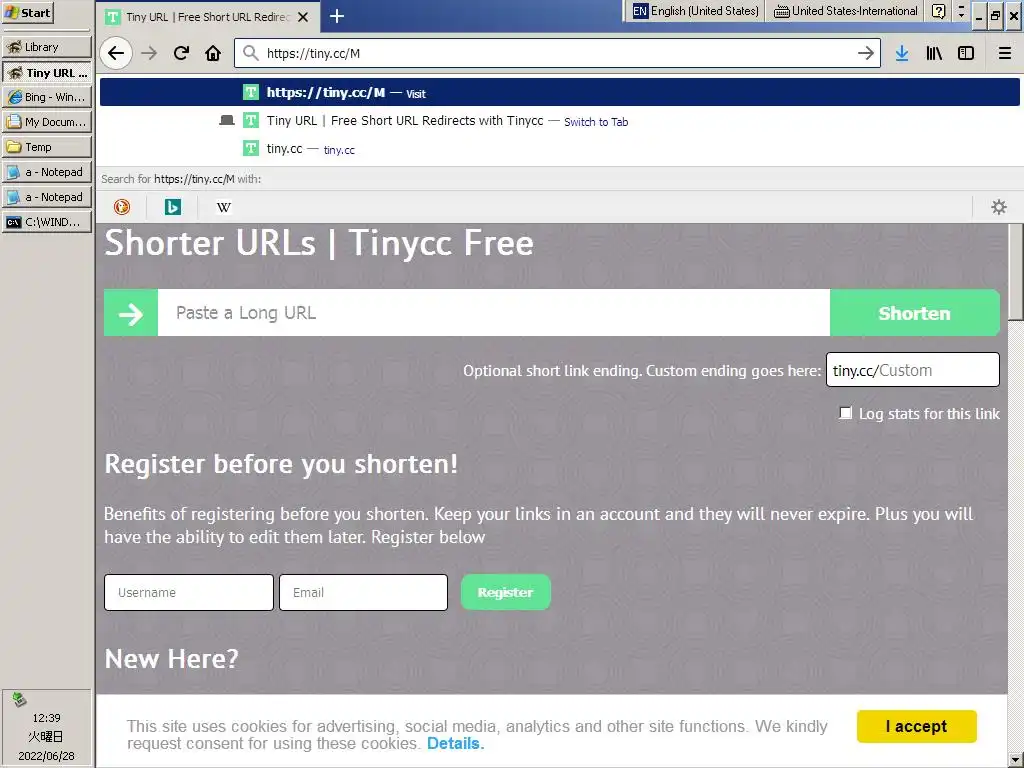Open language bar help icon

938,11
